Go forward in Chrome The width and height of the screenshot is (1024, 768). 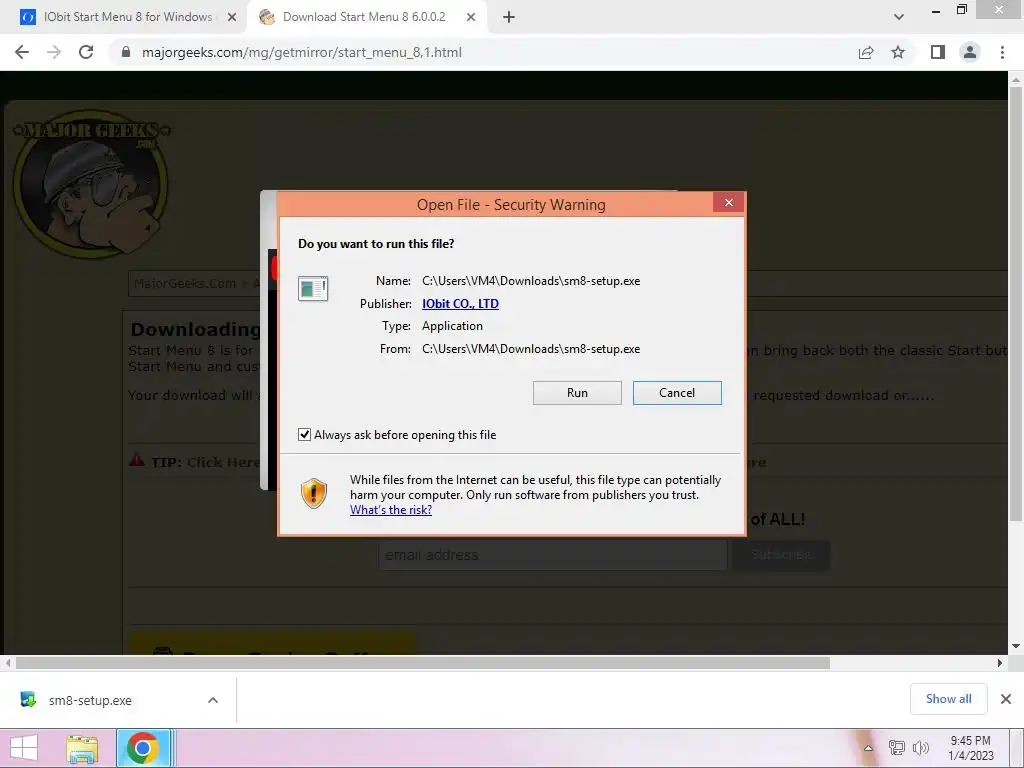54,52
